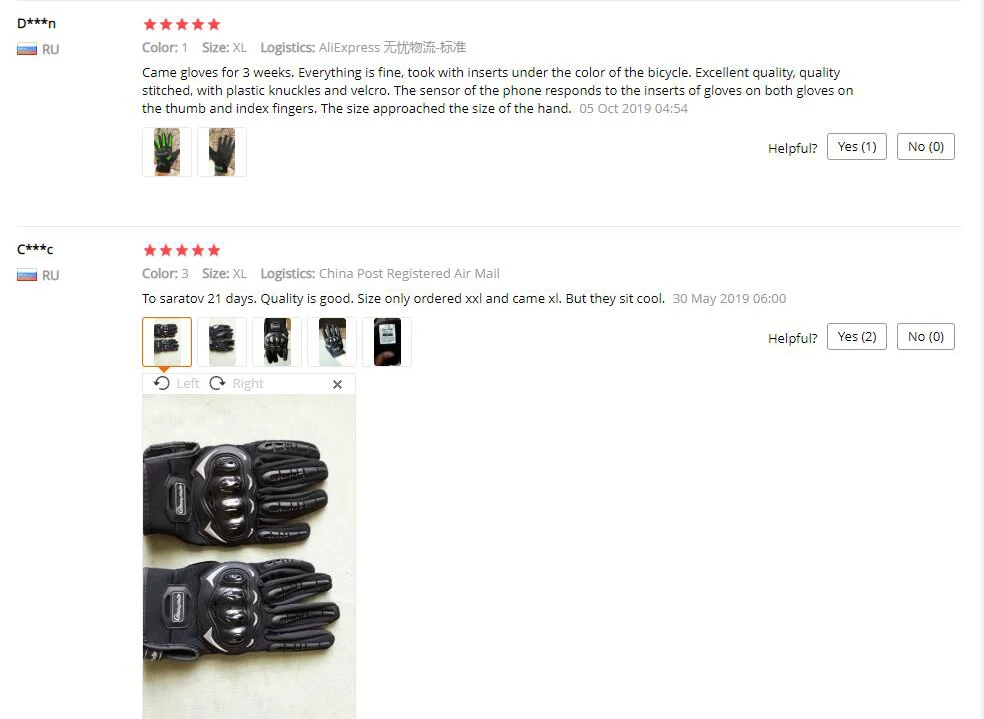
Task: Open C***c's phone photo thumbnail
Action: 387,342
